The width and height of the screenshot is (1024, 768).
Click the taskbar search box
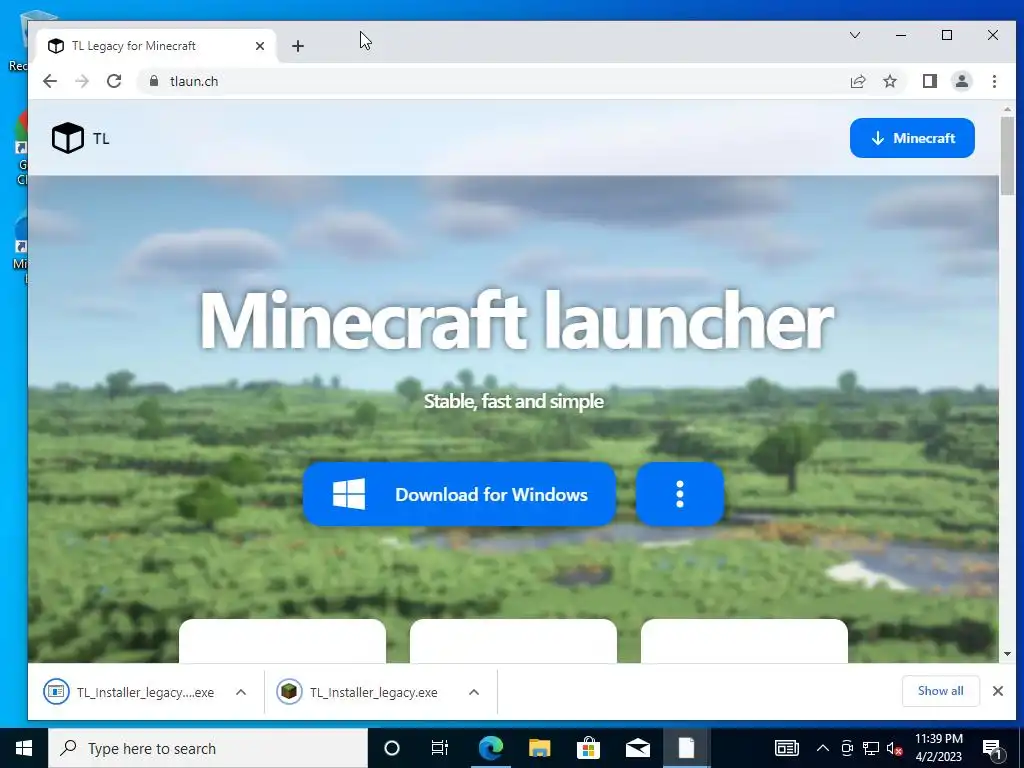point(208,748)
